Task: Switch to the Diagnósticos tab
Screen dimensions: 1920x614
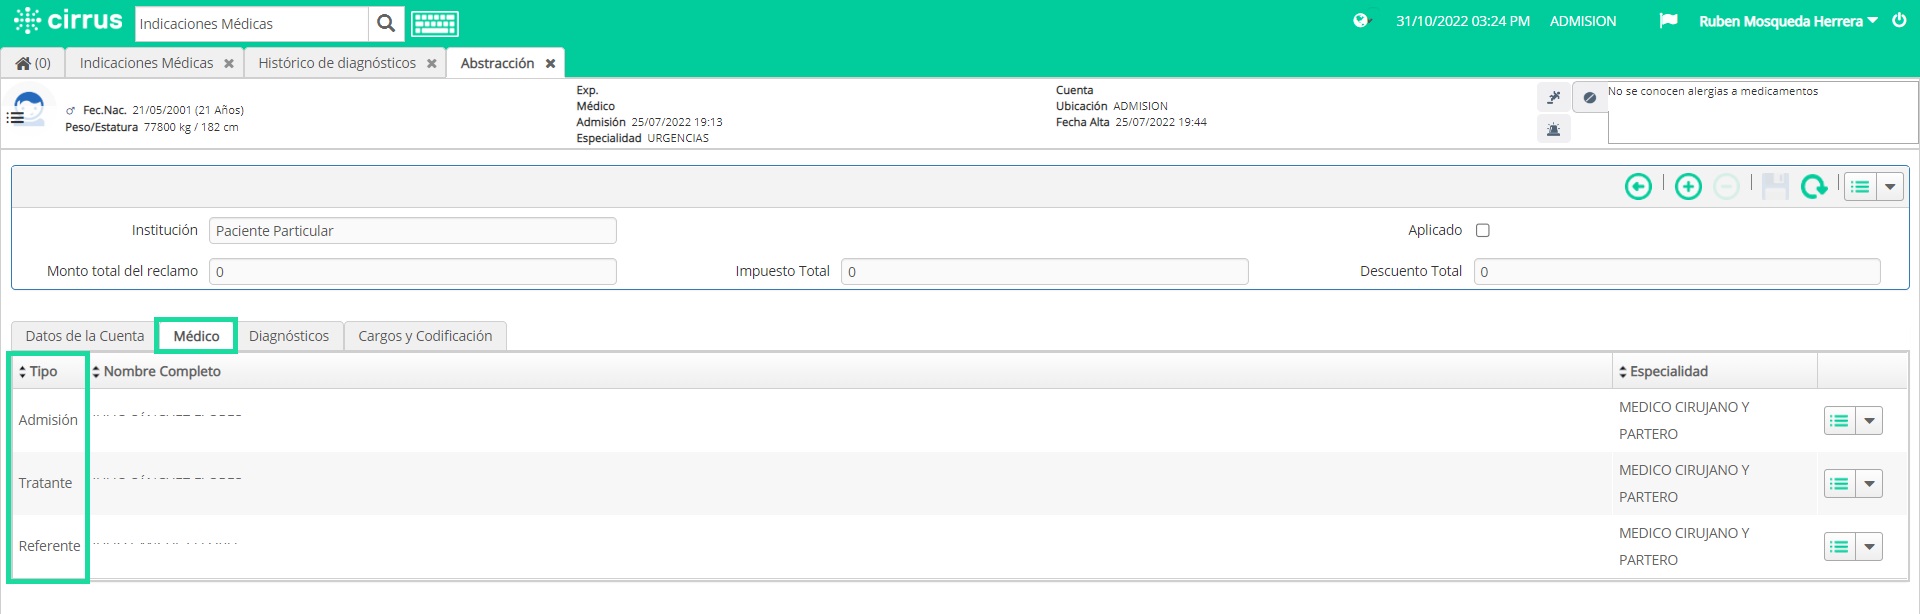Action: (x=289, y=336)
